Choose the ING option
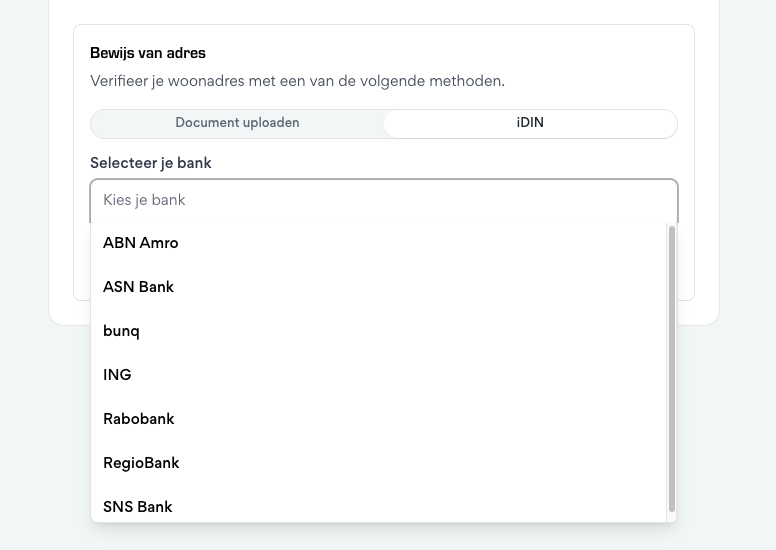 click(117, 375)
